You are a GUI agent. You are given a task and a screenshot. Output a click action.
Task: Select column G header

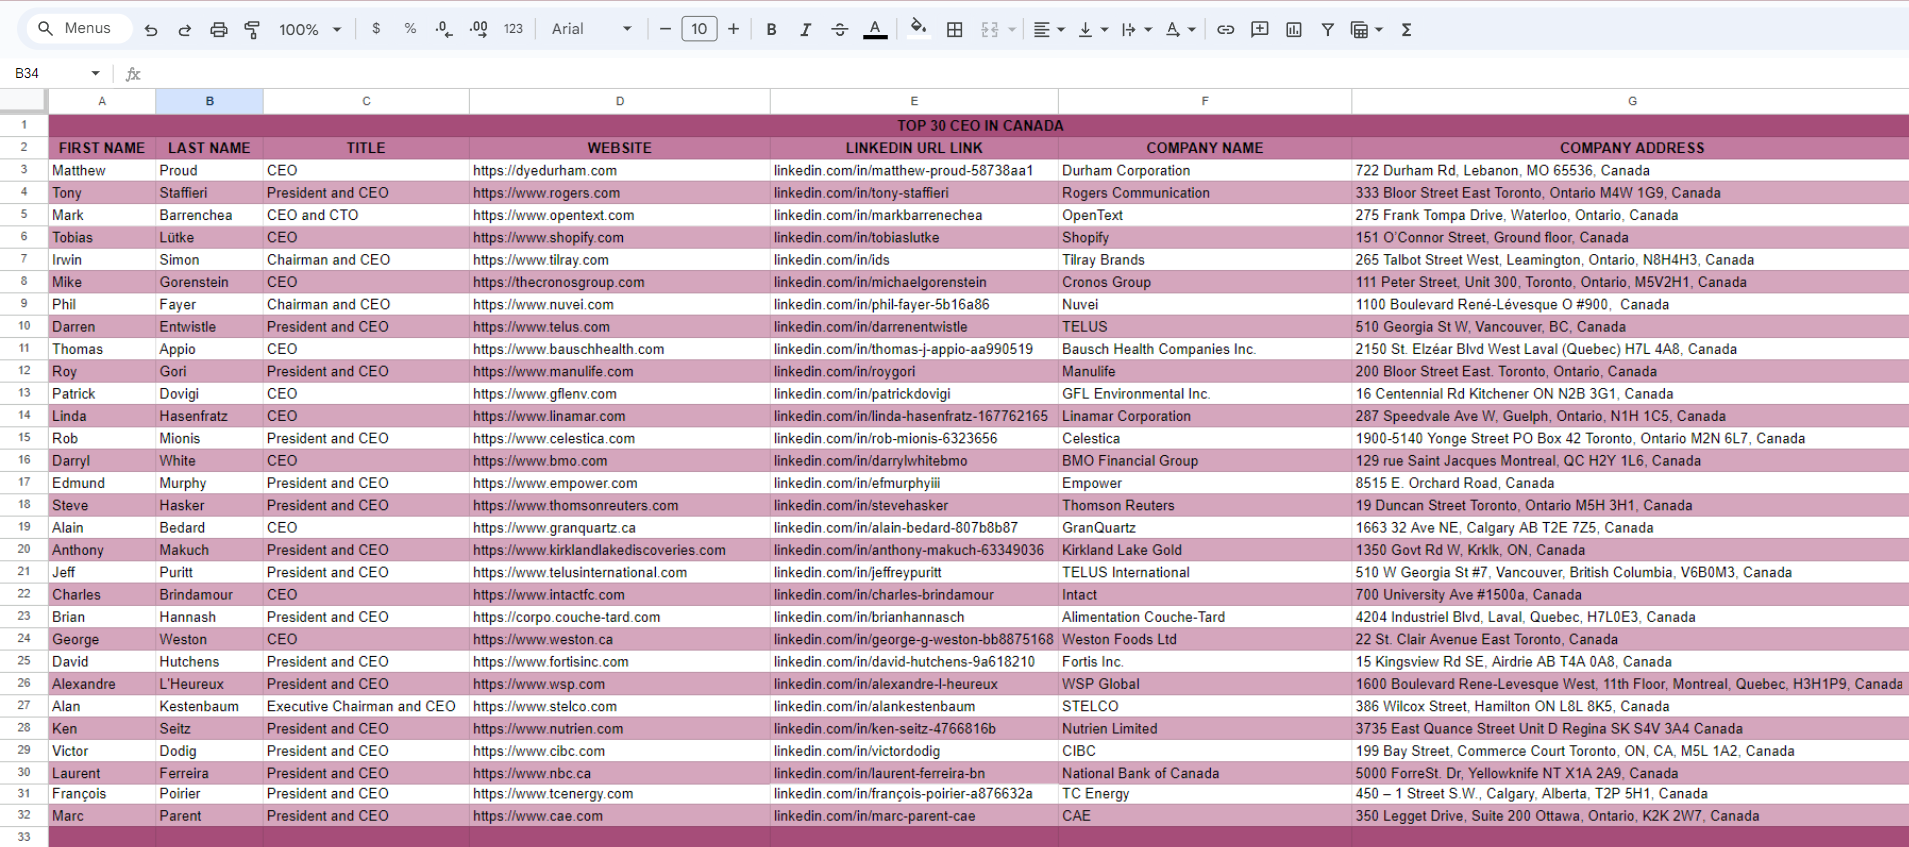pyautogui.click(x=1632, y=101)
